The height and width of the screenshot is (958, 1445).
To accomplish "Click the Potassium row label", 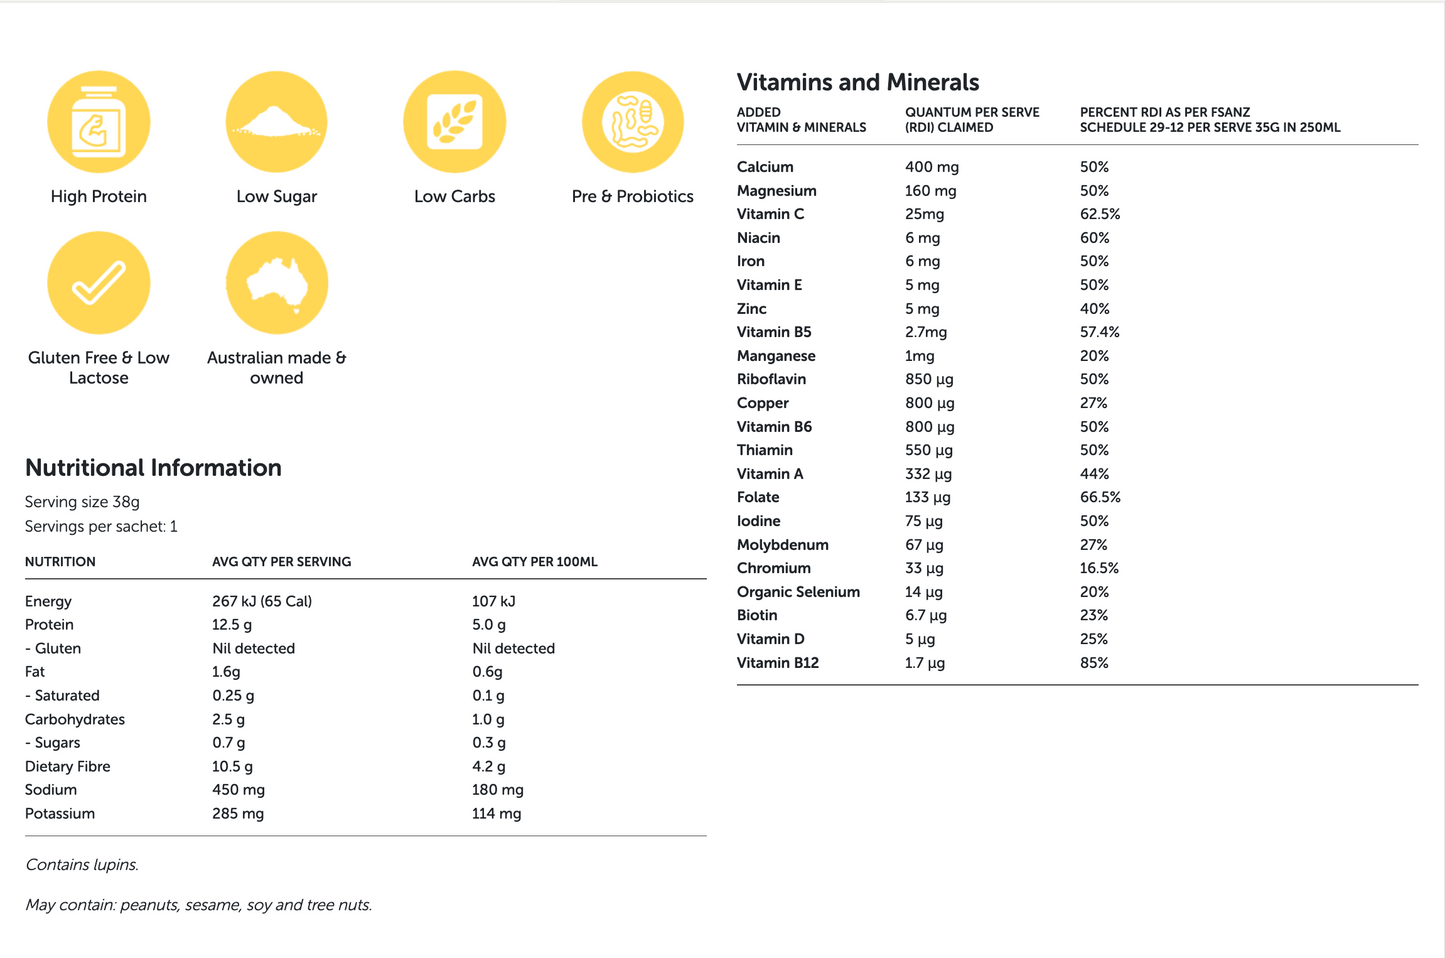I will 60,814.
